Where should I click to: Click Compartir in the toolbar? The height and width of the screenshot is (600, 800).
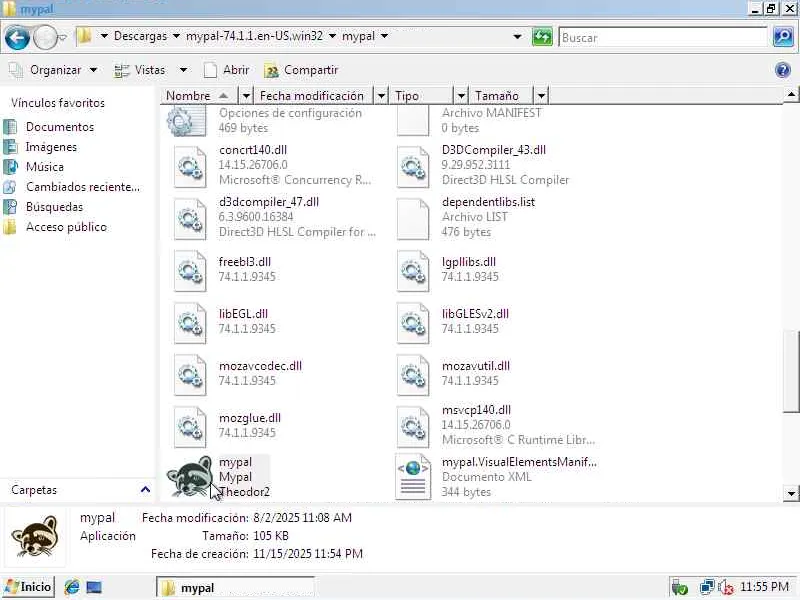tap(301, 70)
